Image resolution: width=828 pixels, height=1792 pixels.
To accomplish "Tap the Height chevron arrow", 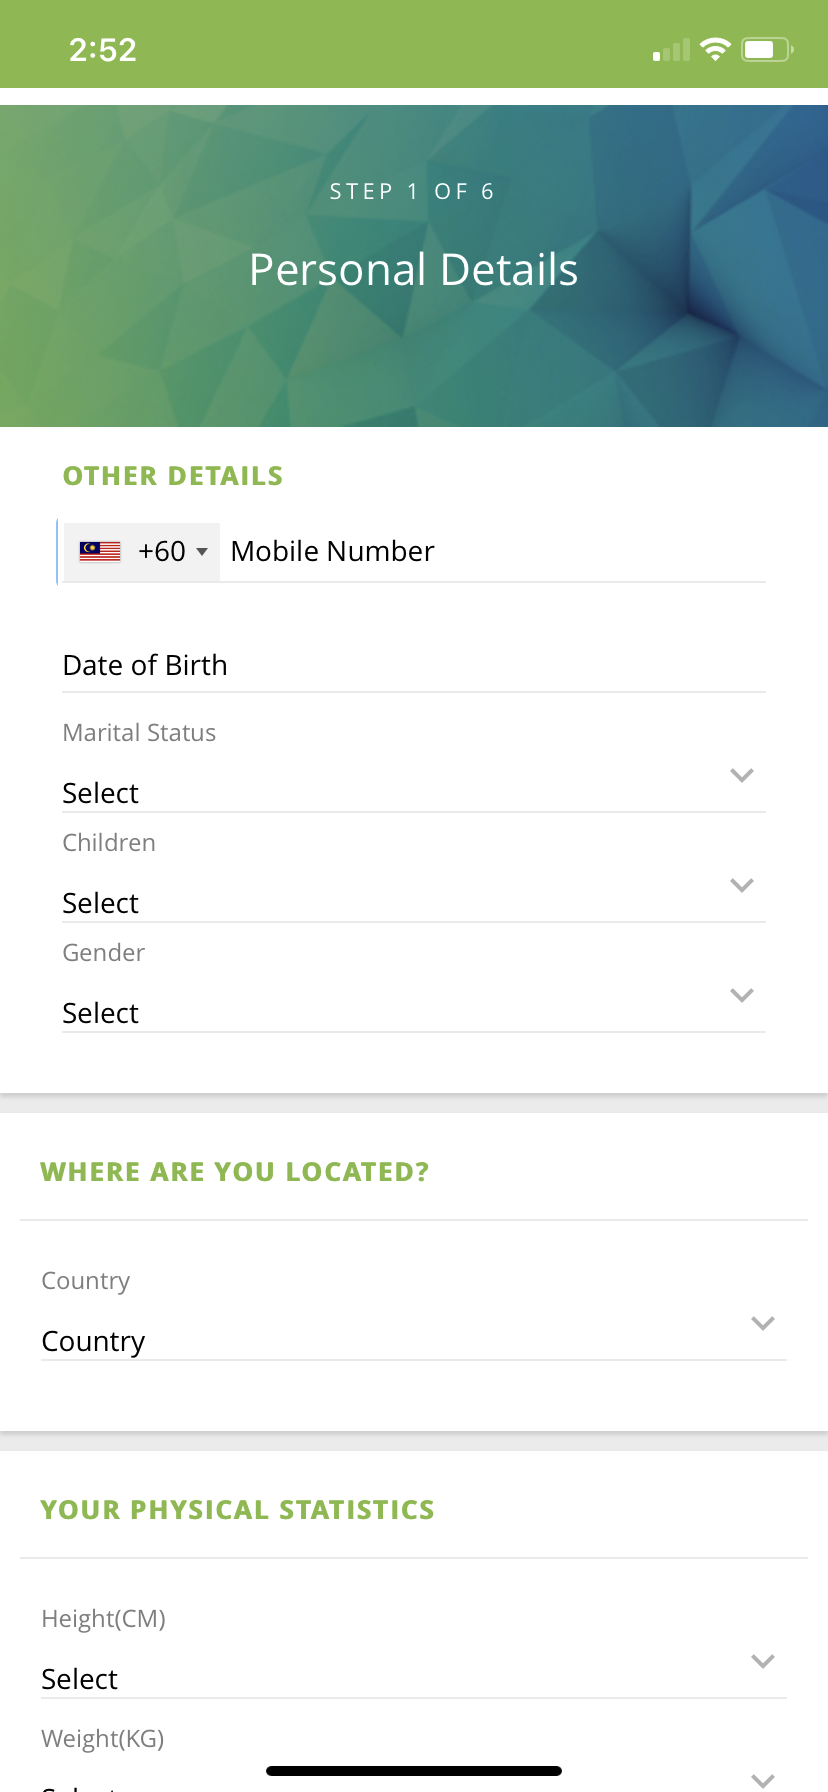I will pos(763,1661).
